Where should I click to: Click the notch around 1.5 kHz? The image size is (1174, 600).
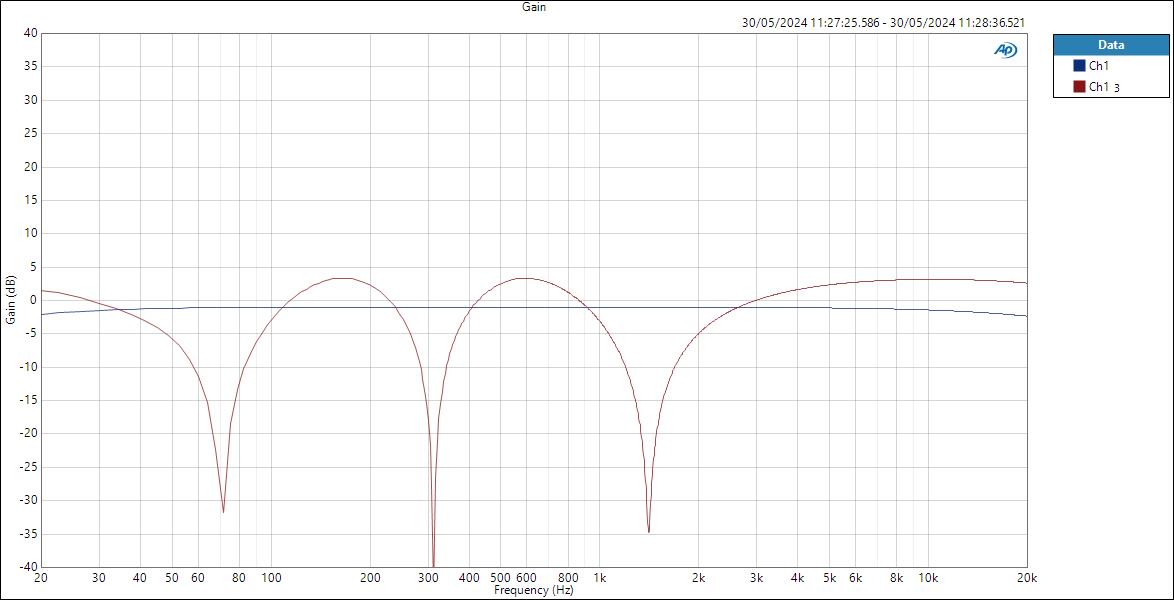click(648, 532)
